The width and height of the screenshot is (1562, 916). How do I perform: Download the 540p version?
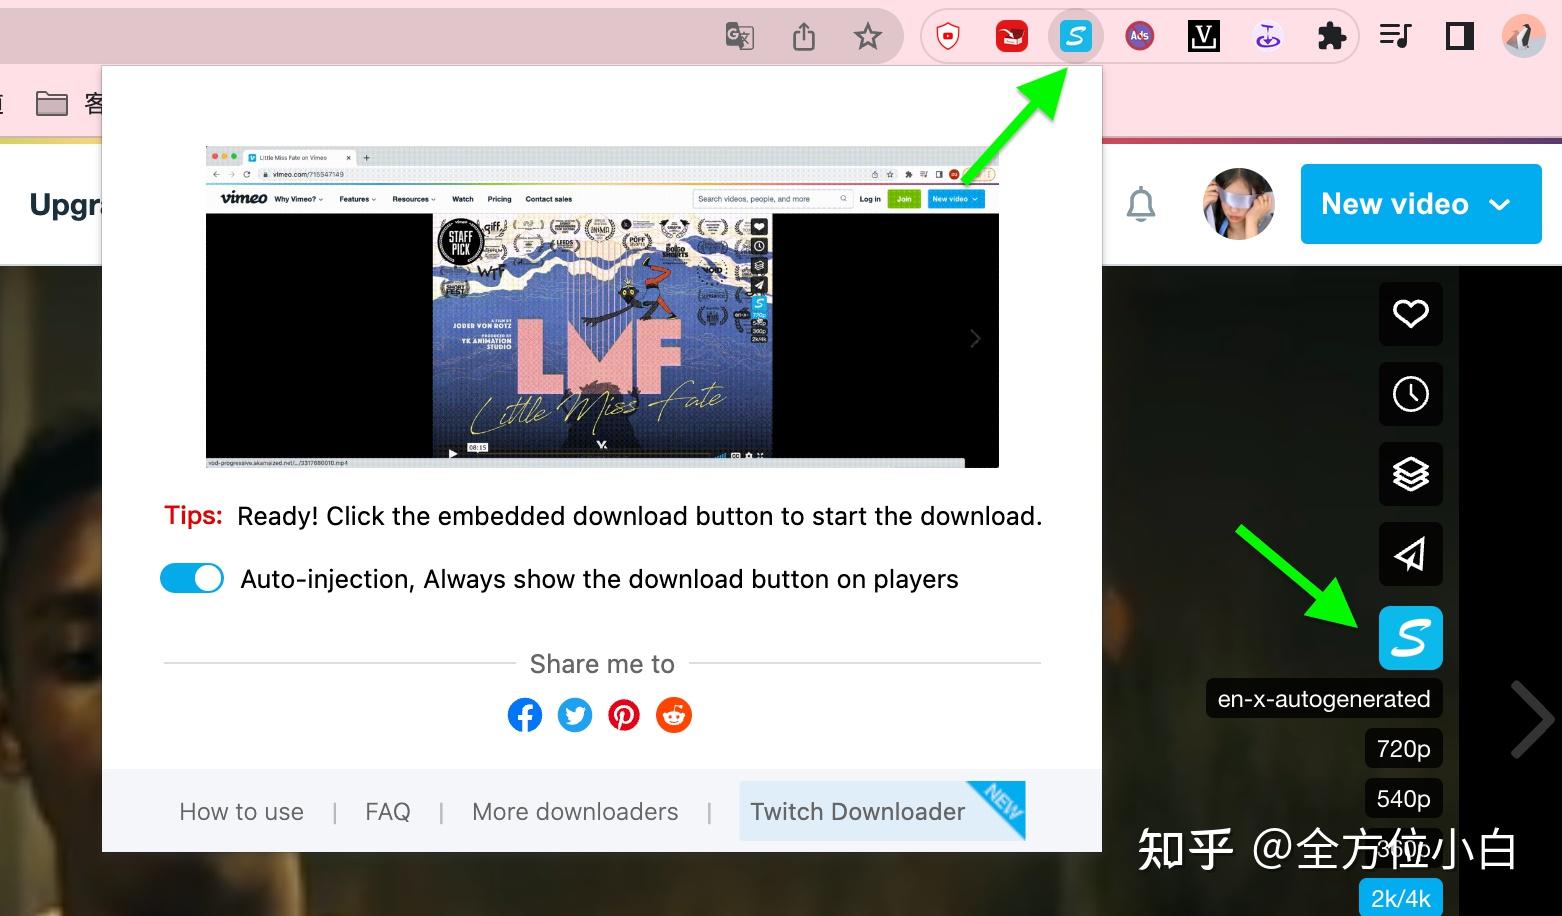click(x=1404, y=799)
